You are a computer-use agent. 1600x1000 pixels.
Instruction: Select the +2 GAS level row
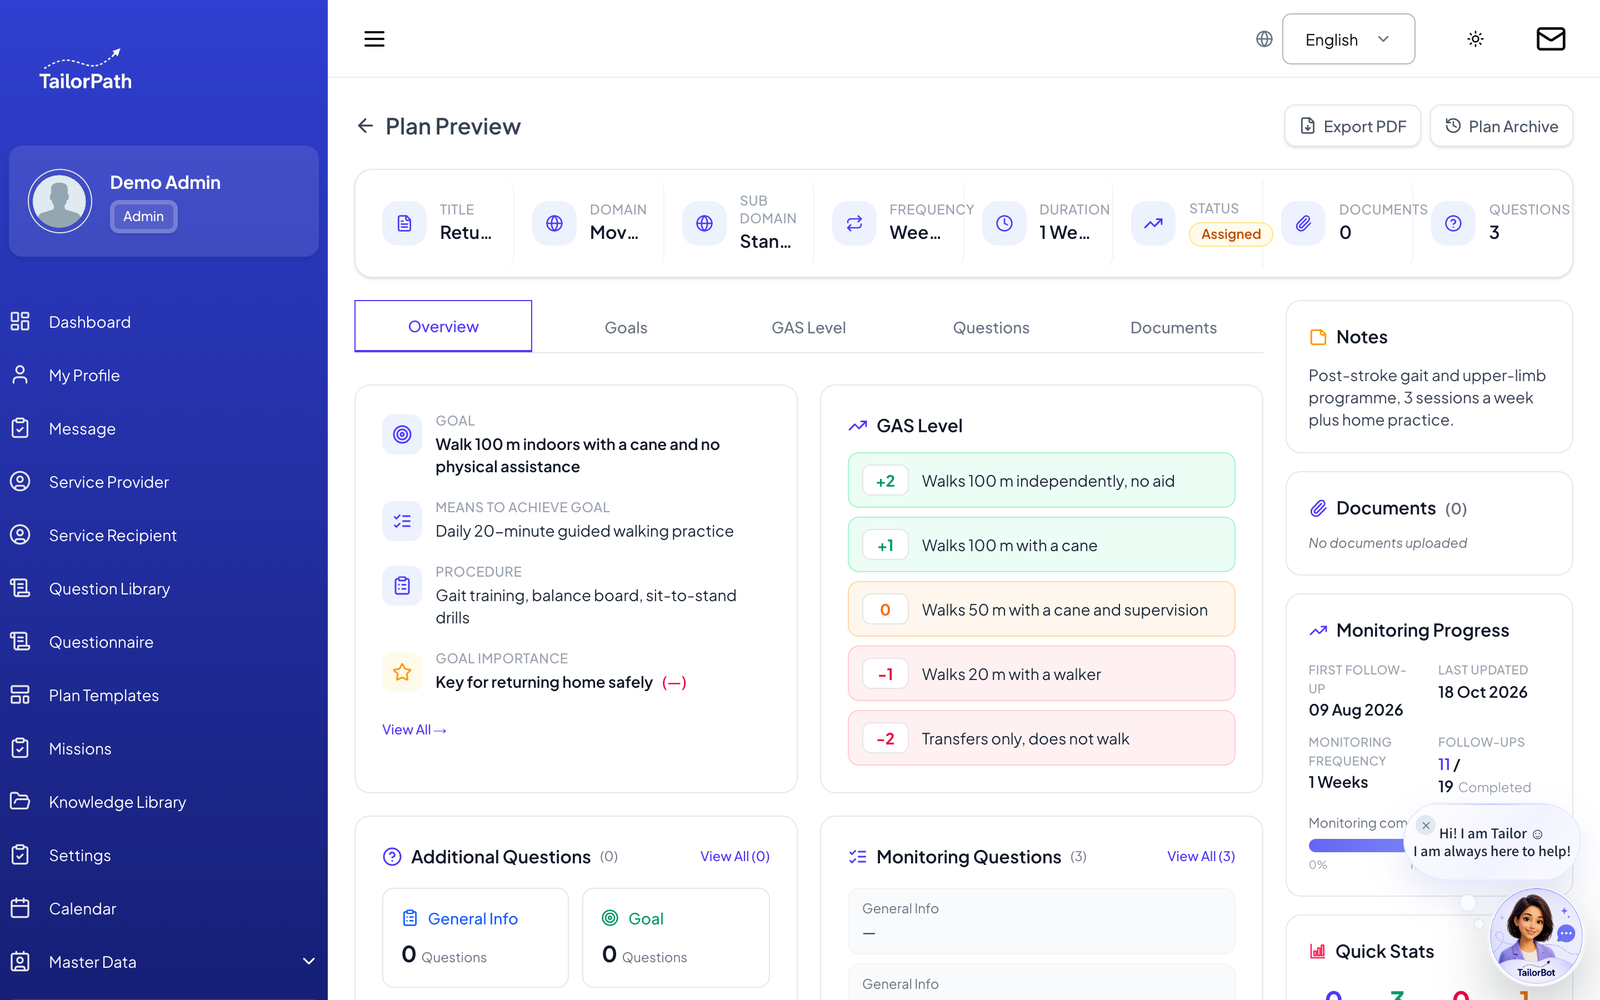tap(1041, 481)
